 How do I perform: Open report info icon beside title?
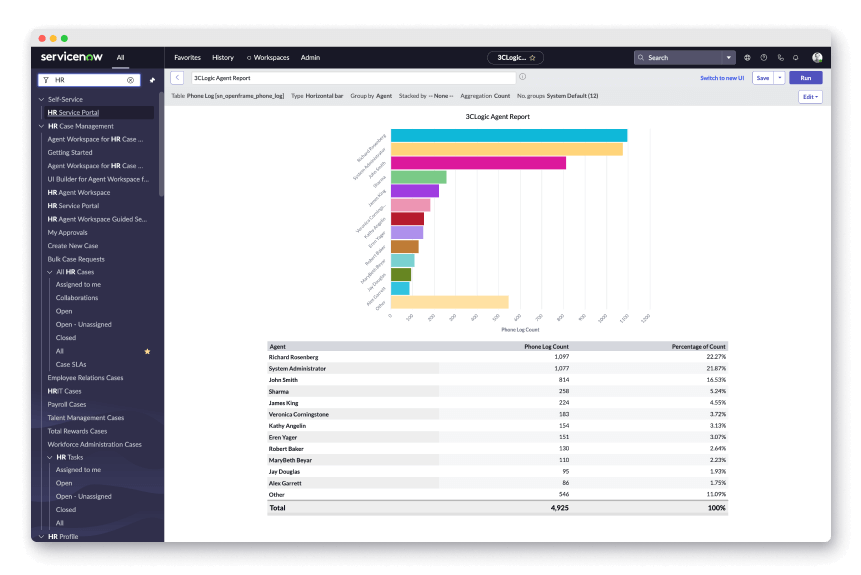[x=523, y=77]
